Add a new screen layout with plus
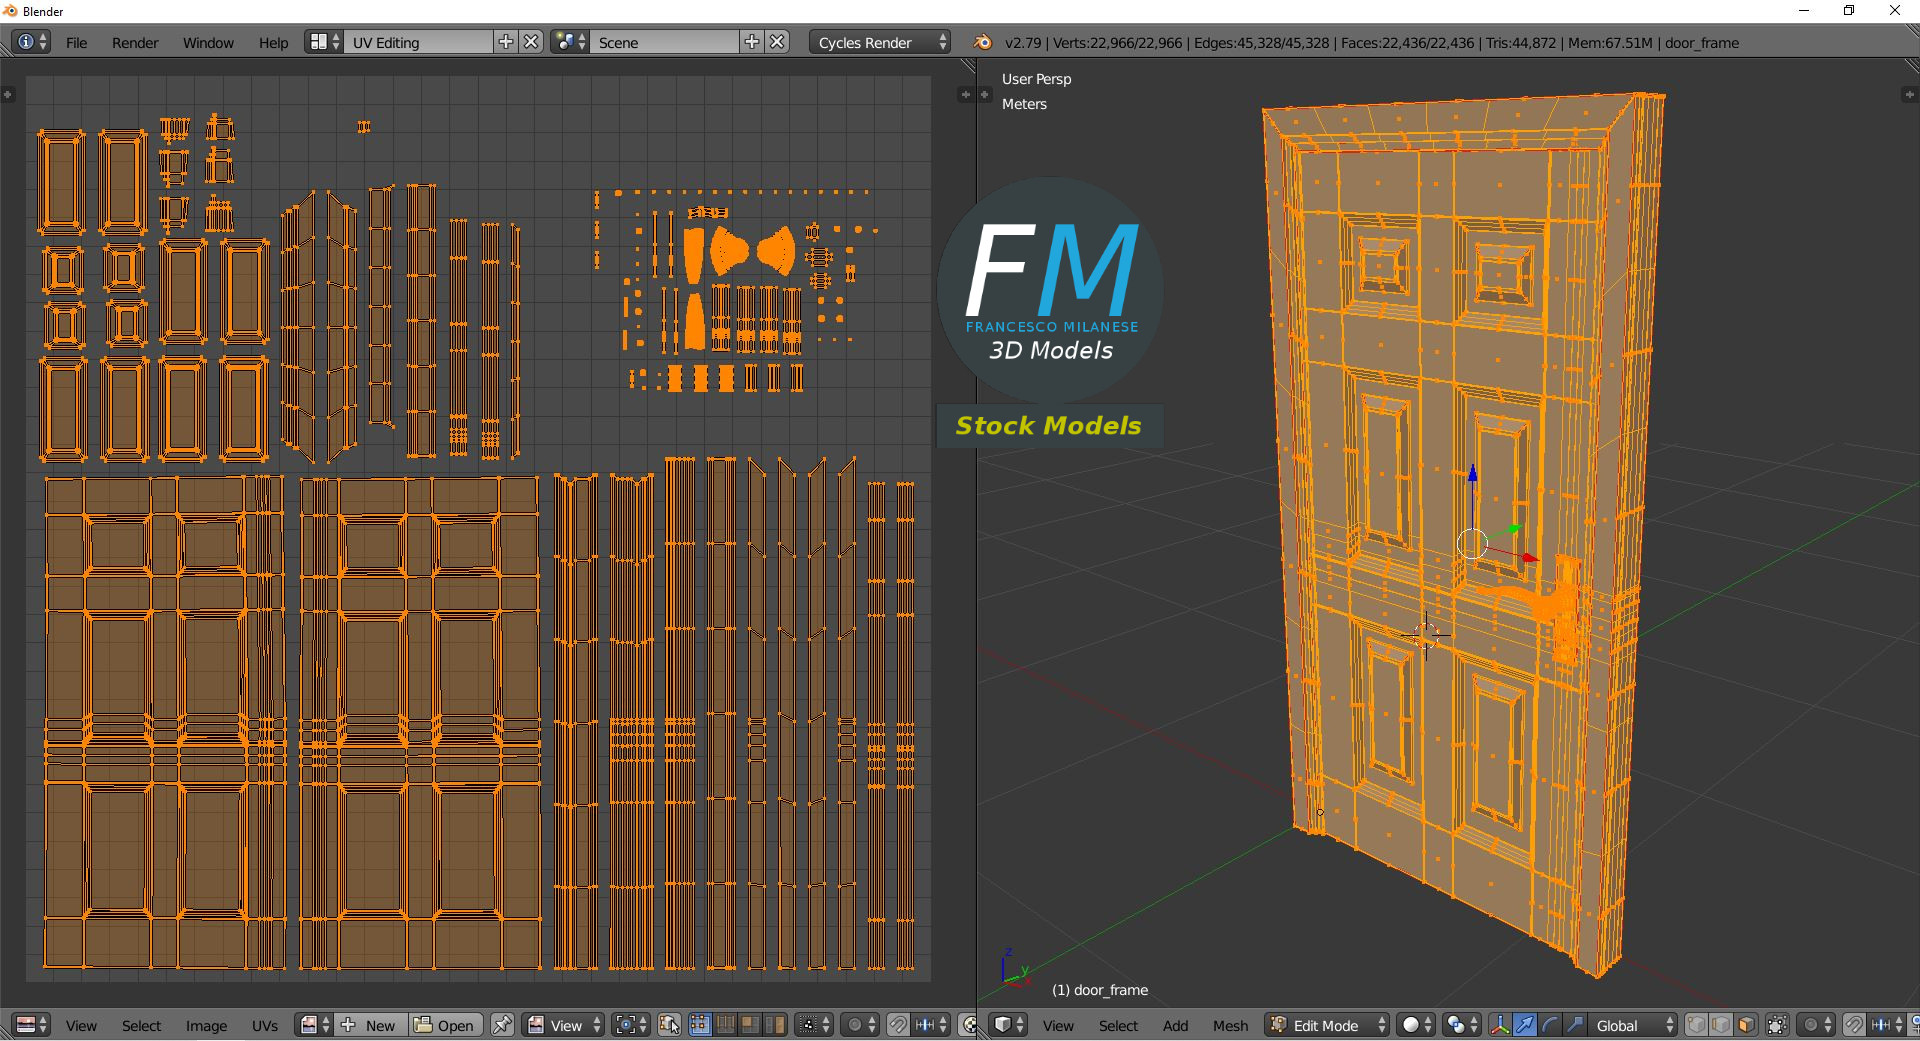 tap(506, 42)
